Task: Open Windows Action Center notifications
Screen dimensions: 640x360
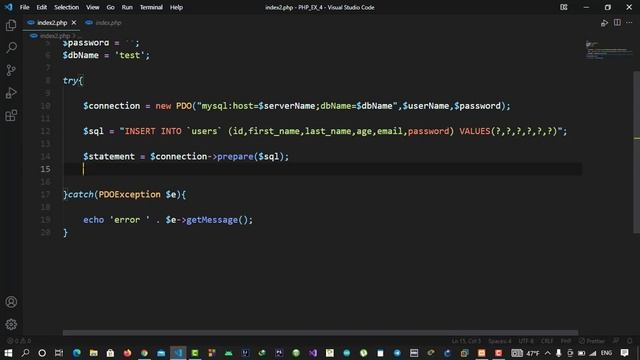Action: tap(624, 353)
